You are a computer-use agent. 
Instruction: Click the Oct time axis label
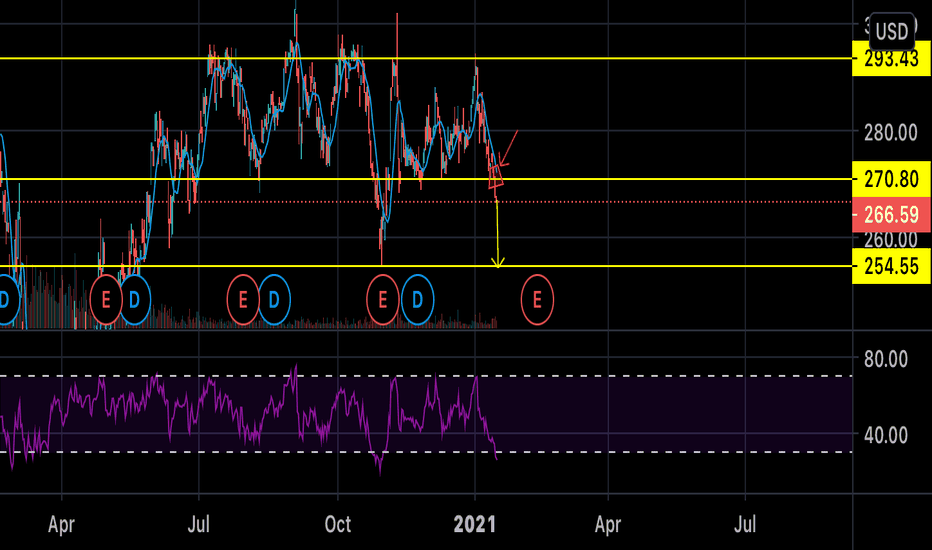click(x=338, y=524)
